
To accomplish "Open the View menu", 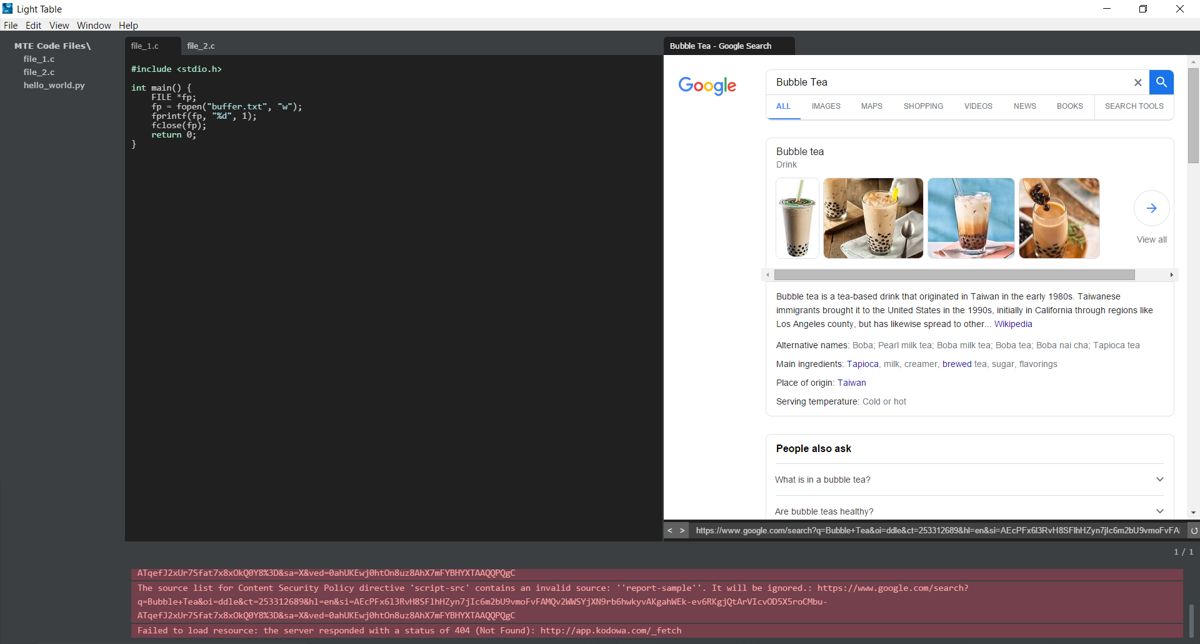I will (x=58, y=25).
